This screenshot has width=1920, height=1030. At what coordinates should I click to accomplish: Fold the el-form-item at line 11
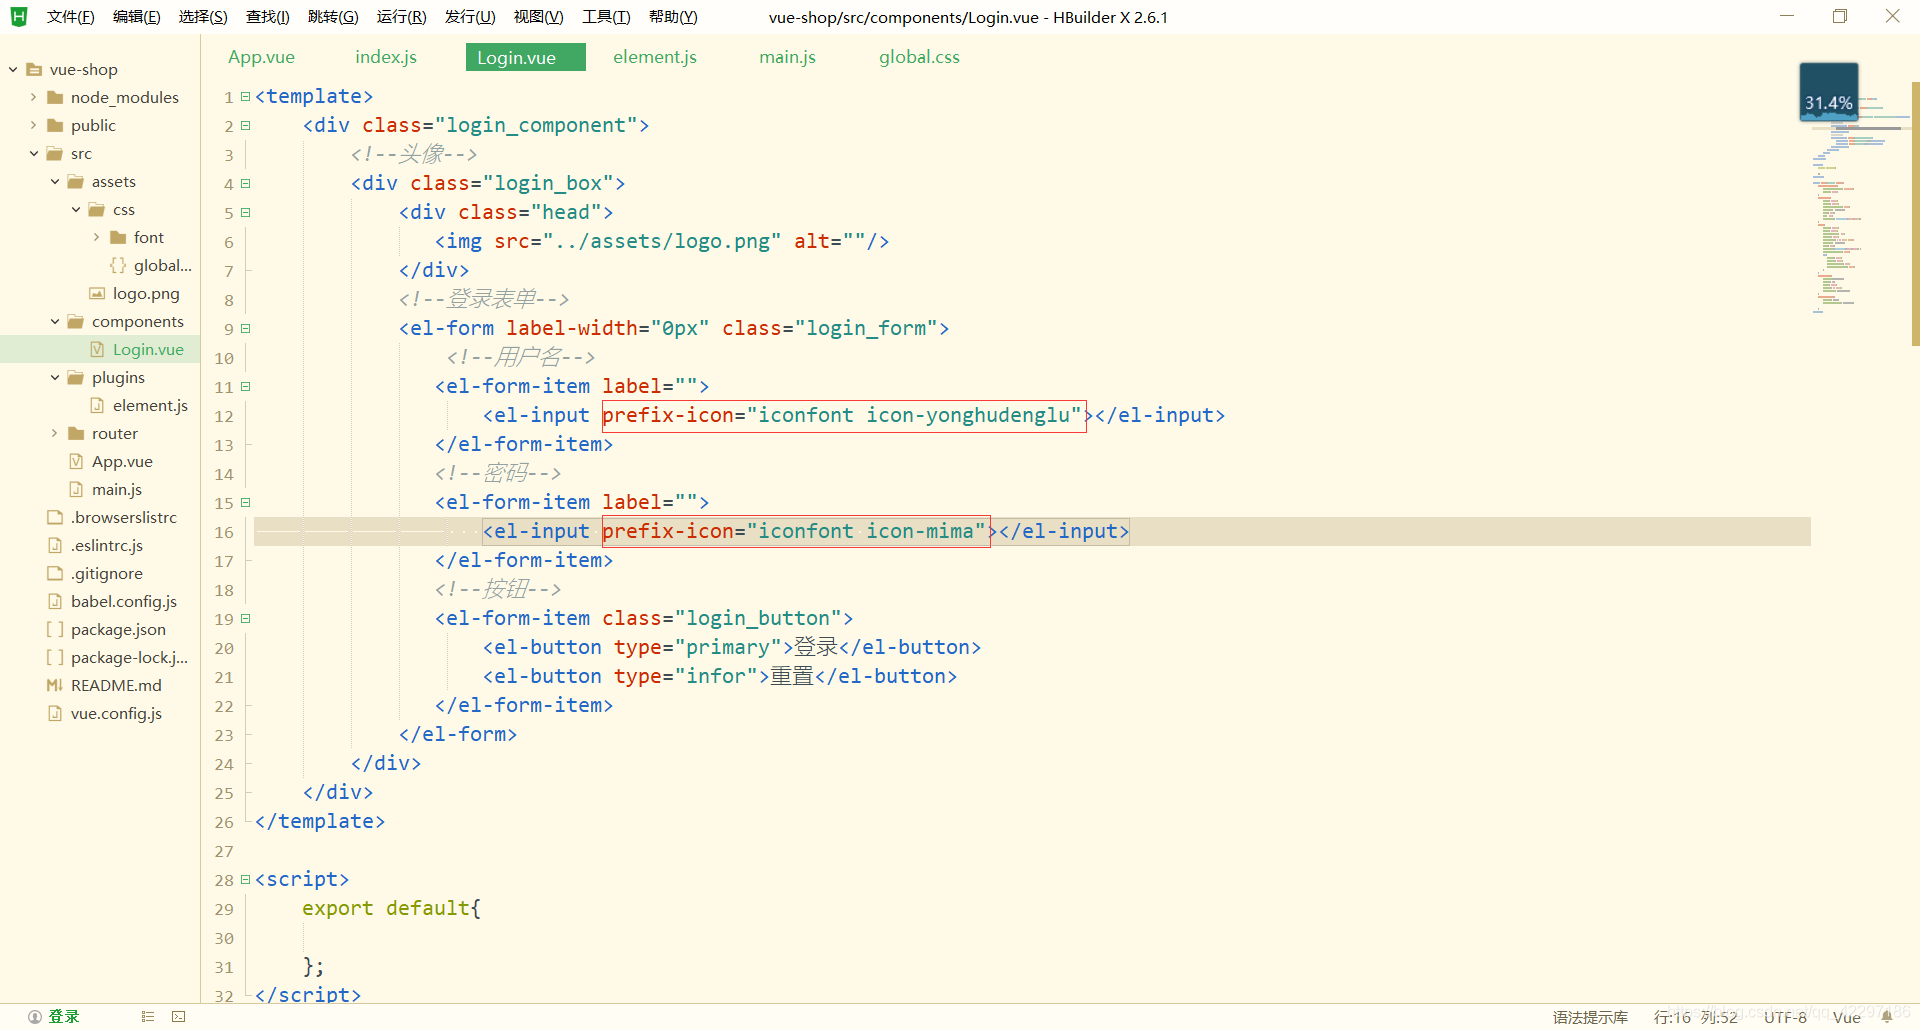(245, 387)
